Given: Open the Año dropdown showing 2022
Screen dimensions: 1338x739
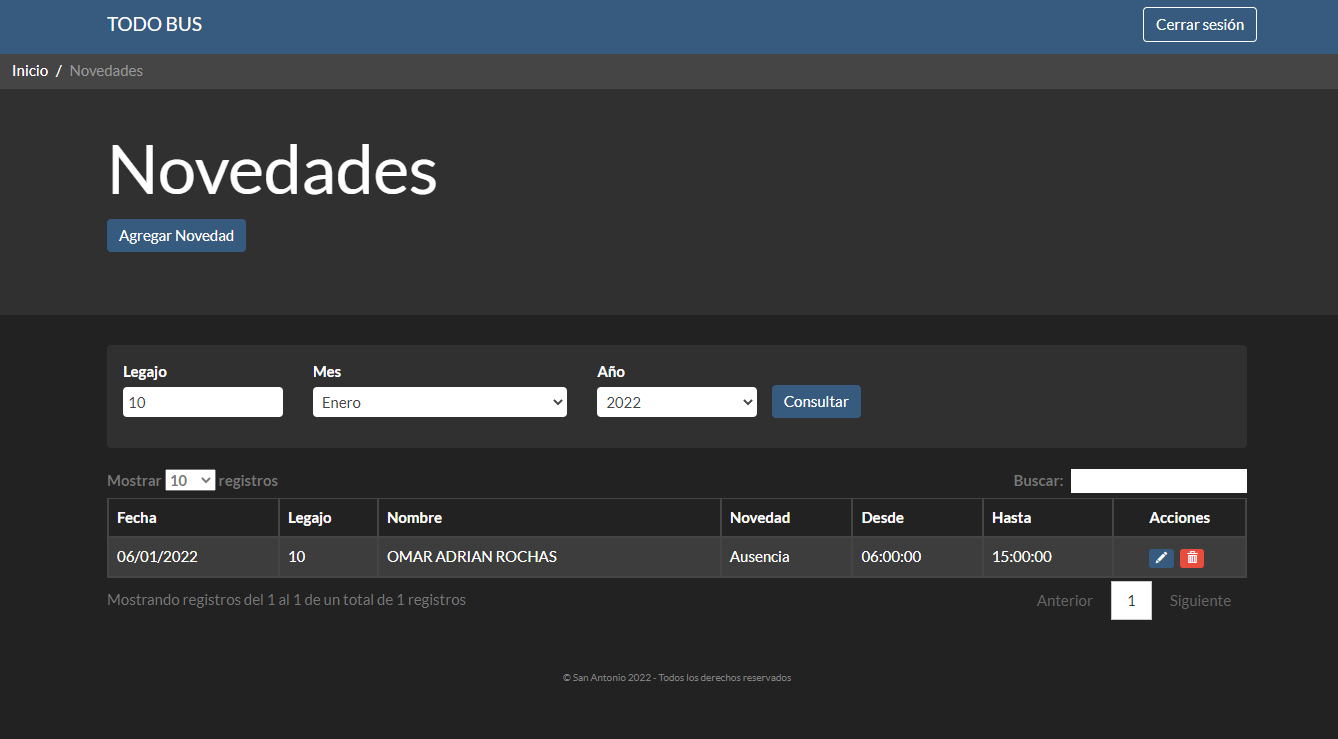Looking at the screenshot, I should [x=676, y=402].
